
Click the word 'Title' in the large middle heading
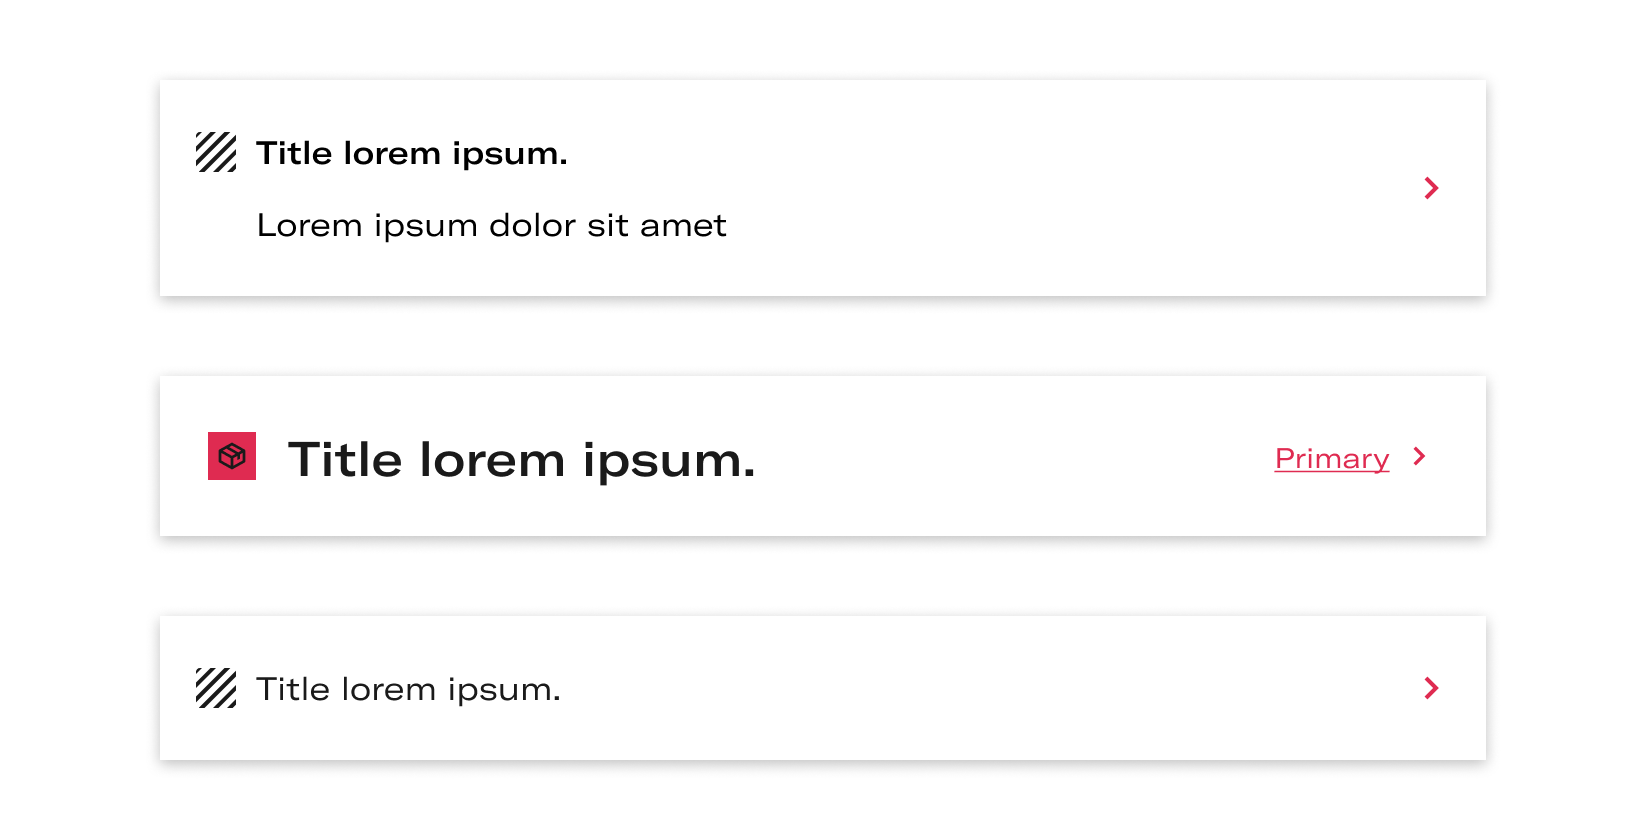(x=345, y=459)
